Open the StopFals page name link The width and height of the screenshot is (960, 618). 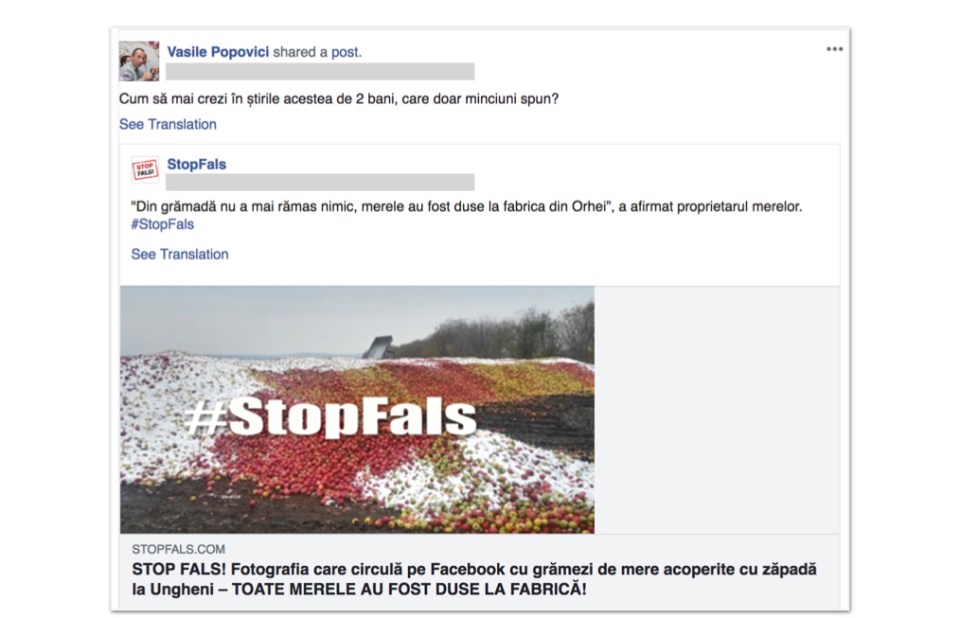pos(197,164)
